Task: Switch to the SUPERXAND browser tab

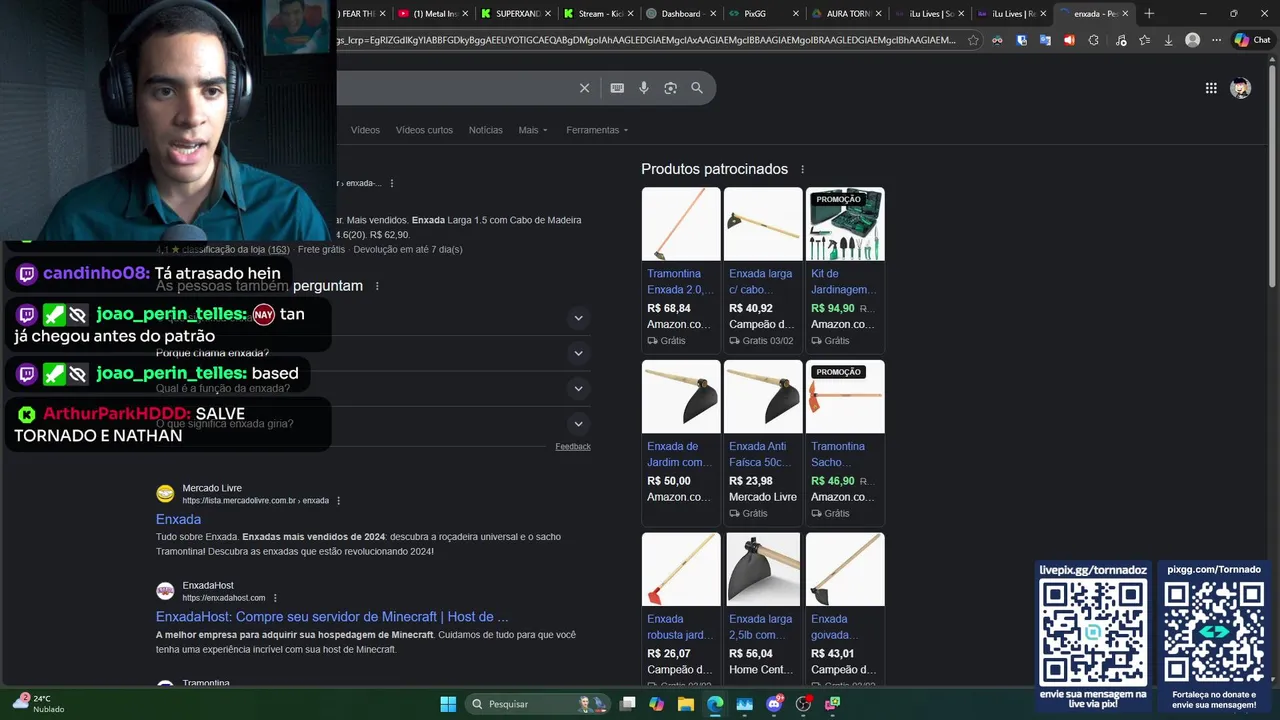Action: pos(517,13)
